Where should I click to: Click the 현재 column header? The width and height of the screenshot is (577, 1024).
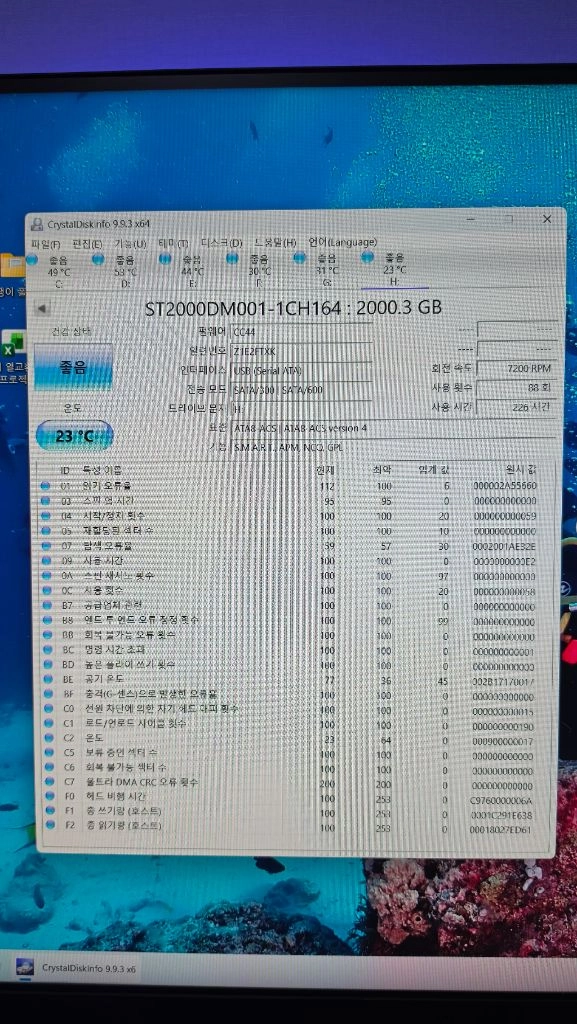[x=326, y=470]
